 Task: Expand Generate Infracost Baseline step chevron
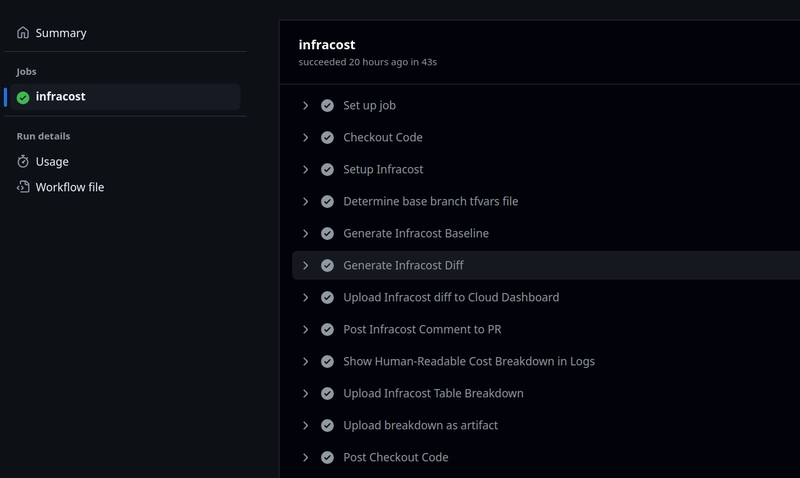[x=305, y=234]
